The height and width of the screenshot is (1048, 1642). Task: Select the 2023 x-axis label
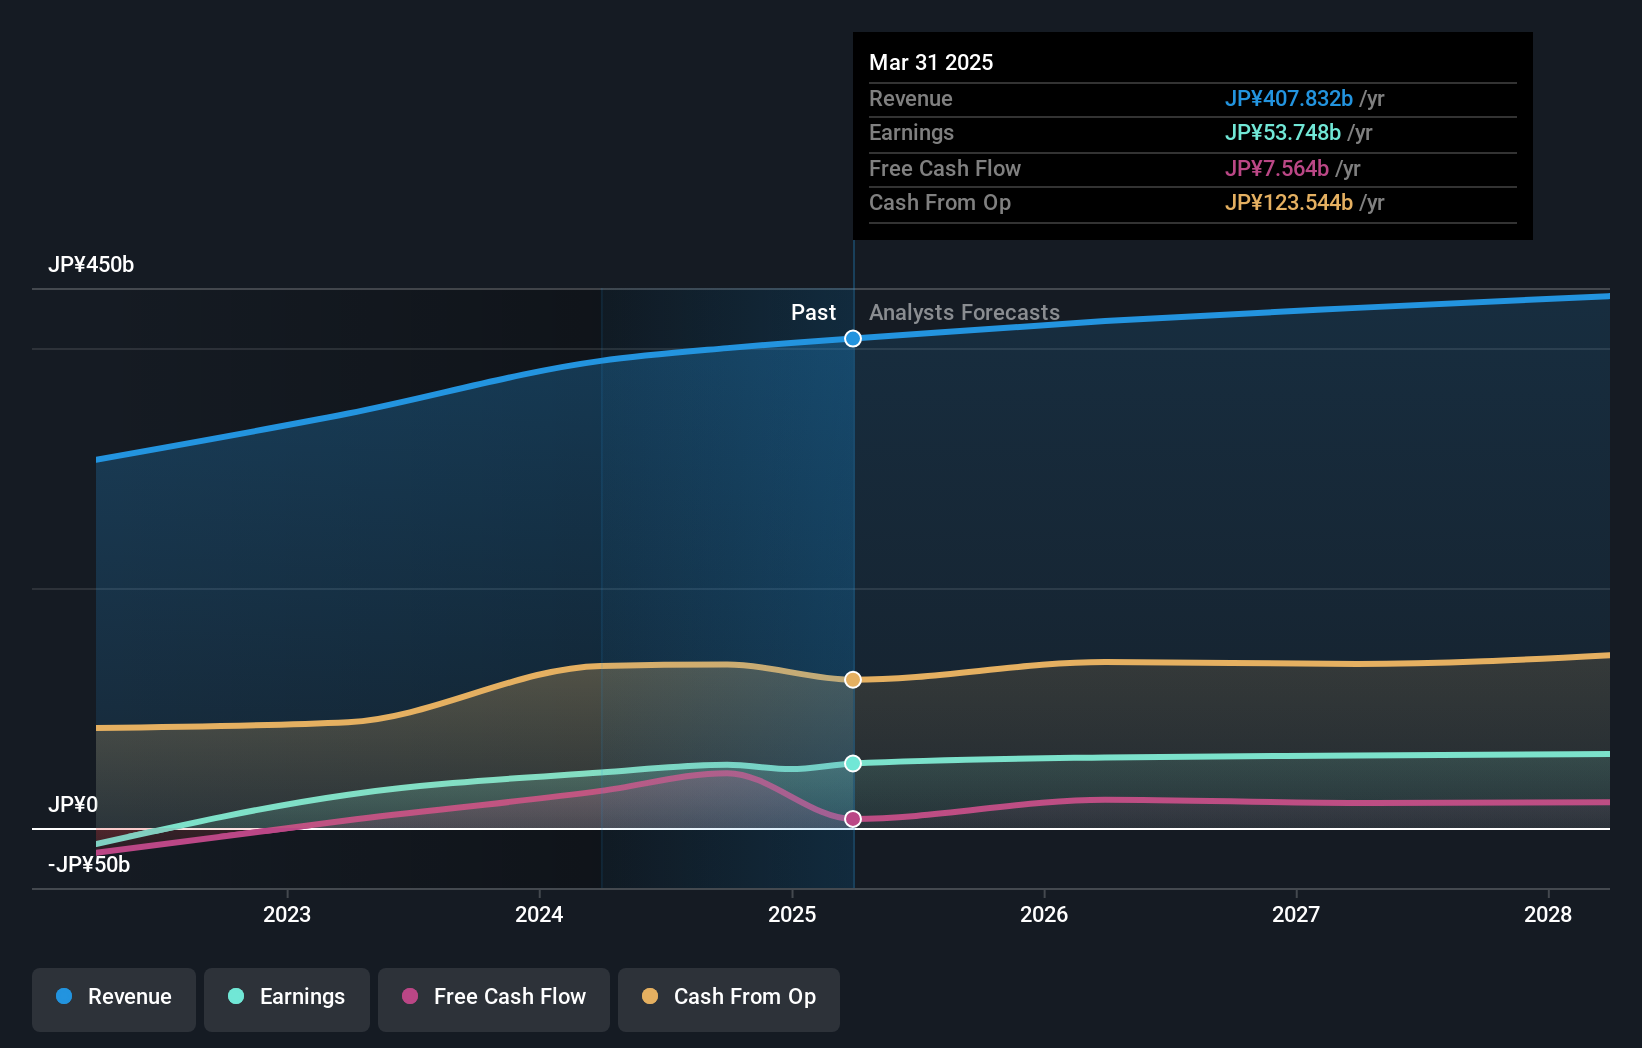(287, 914)
